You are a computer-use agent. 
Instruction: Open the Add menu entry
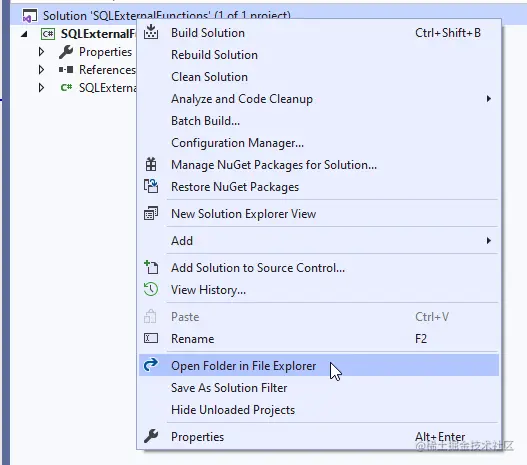[x=319, y=241]
